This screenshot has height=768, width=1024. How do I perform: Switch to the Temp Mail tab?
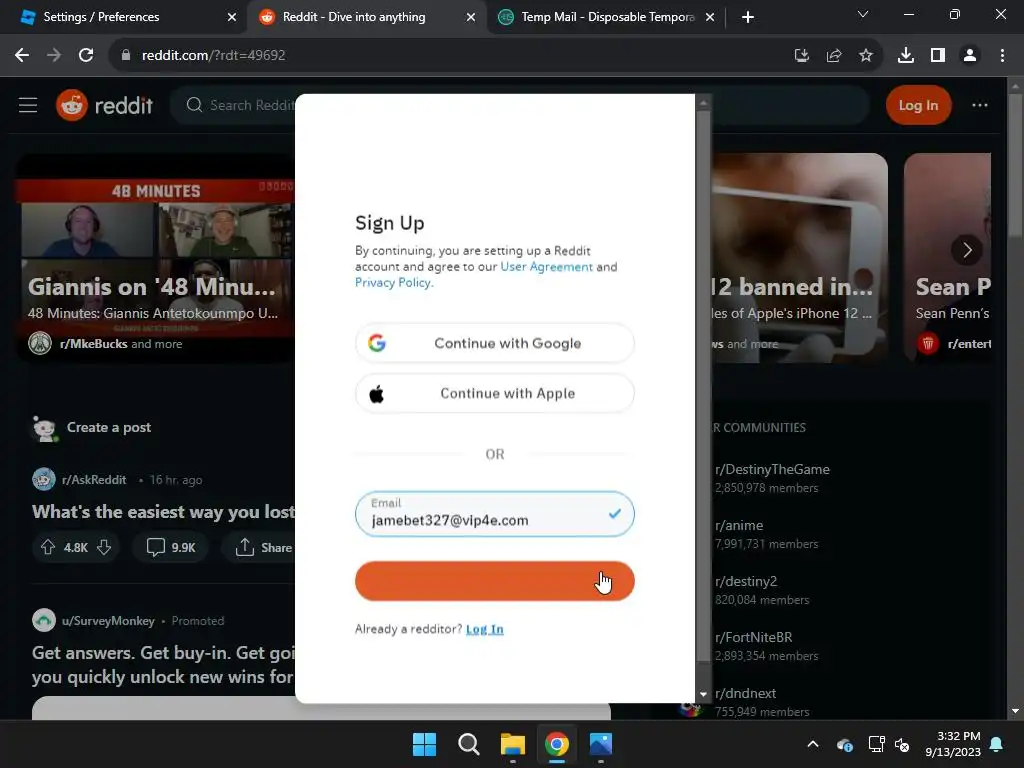(x=607, y=17)
